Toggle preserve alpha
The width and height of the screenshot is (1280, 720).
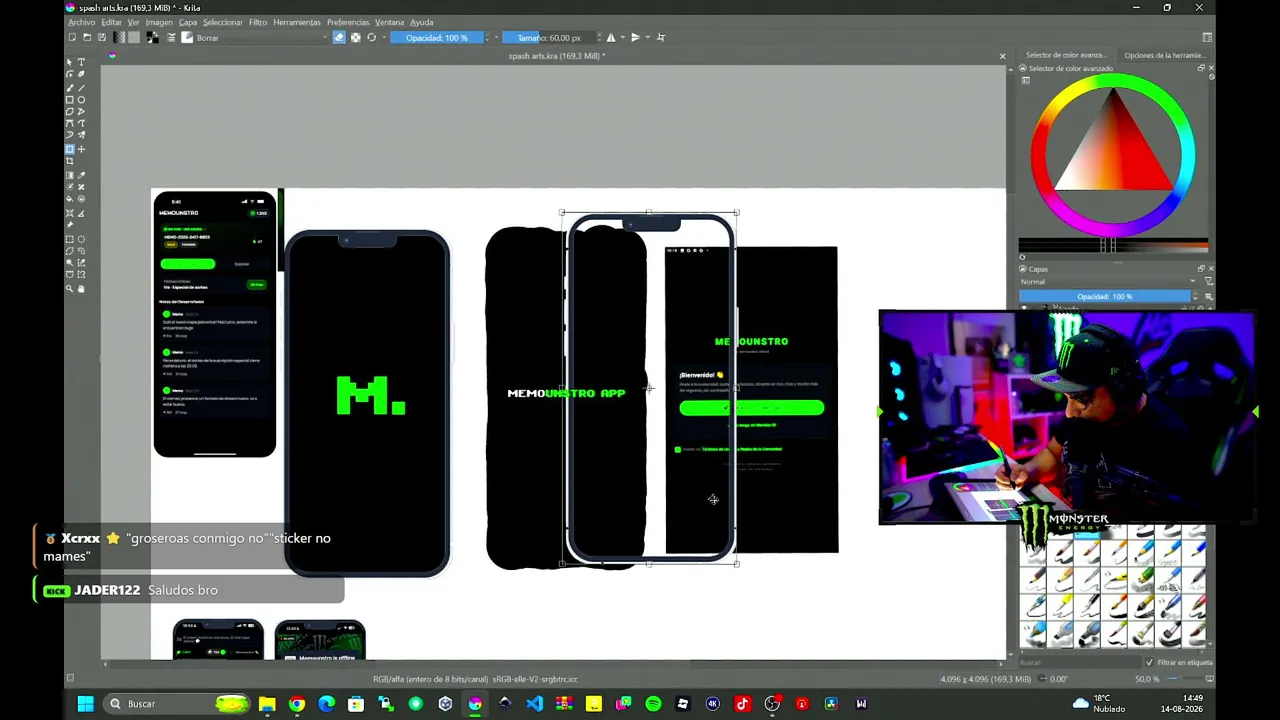tap(355, 38)
